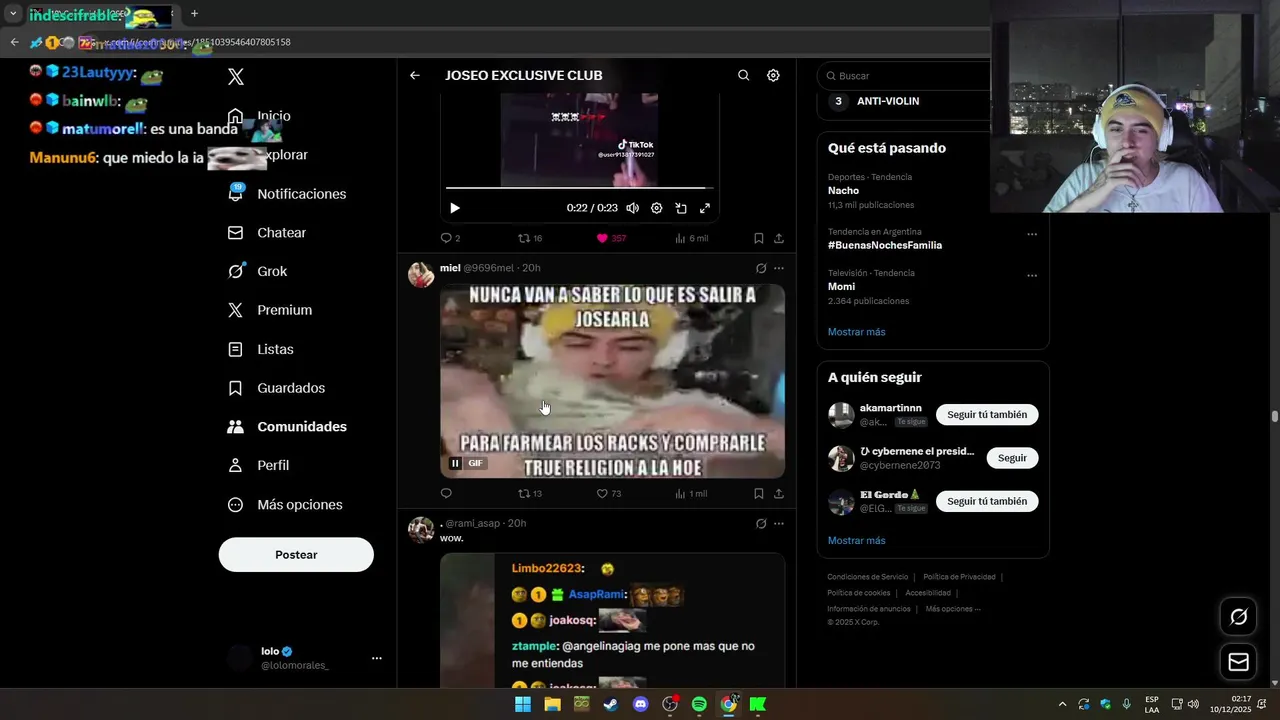This screenshot has width=1280, height=720.
Task: Reply to the video post with 2 comments
Action: point(450,238)
